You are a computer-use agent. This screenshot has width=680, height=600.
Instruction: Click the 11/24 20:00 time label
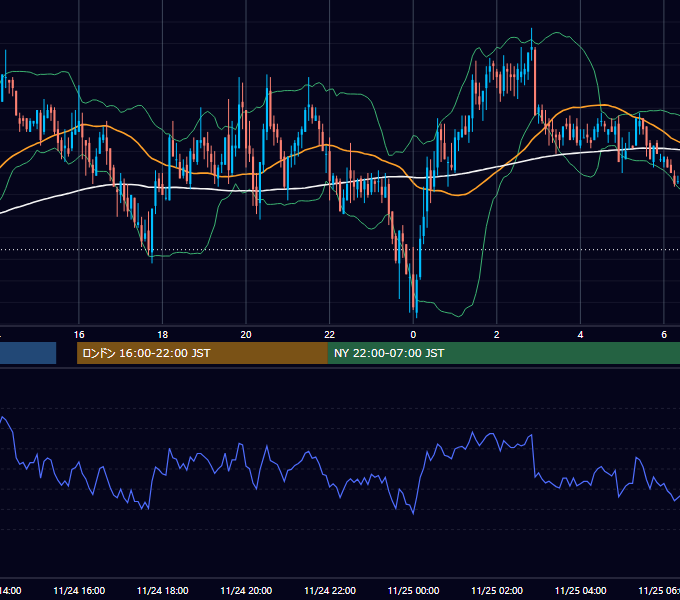[246, 590]
